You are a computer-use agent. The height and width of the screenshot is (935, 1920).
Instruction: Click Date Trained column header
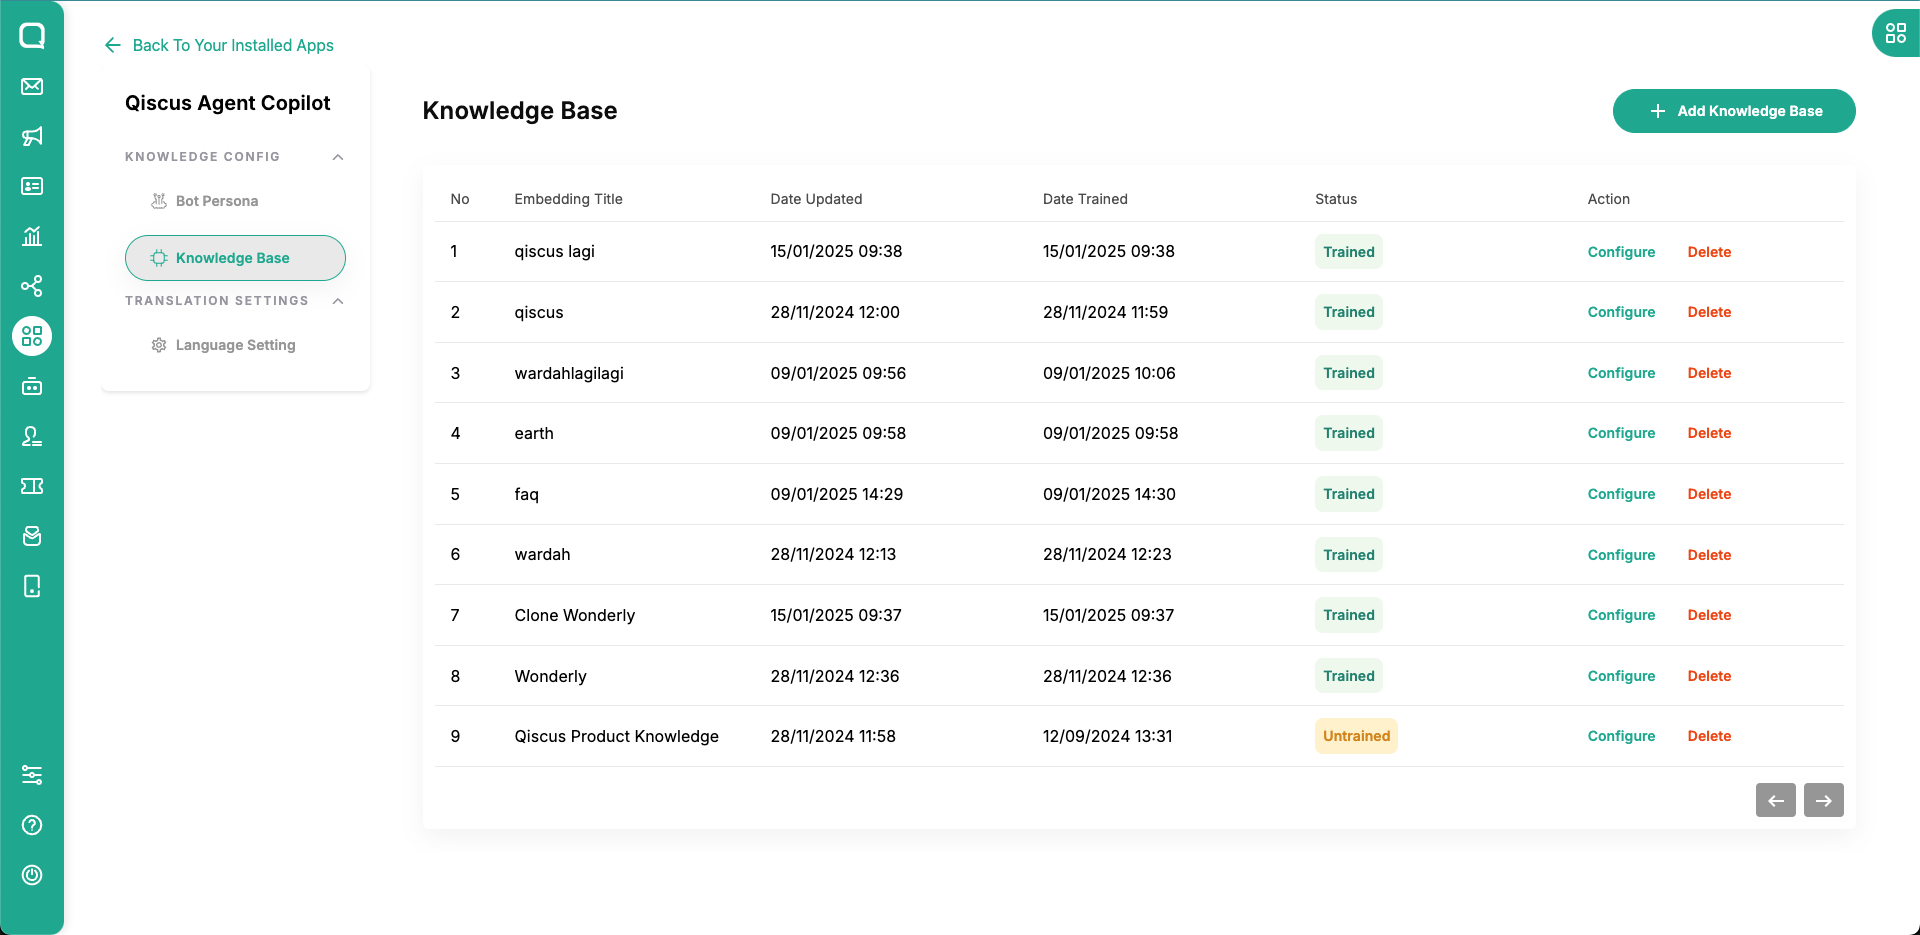coord(1085,199)
